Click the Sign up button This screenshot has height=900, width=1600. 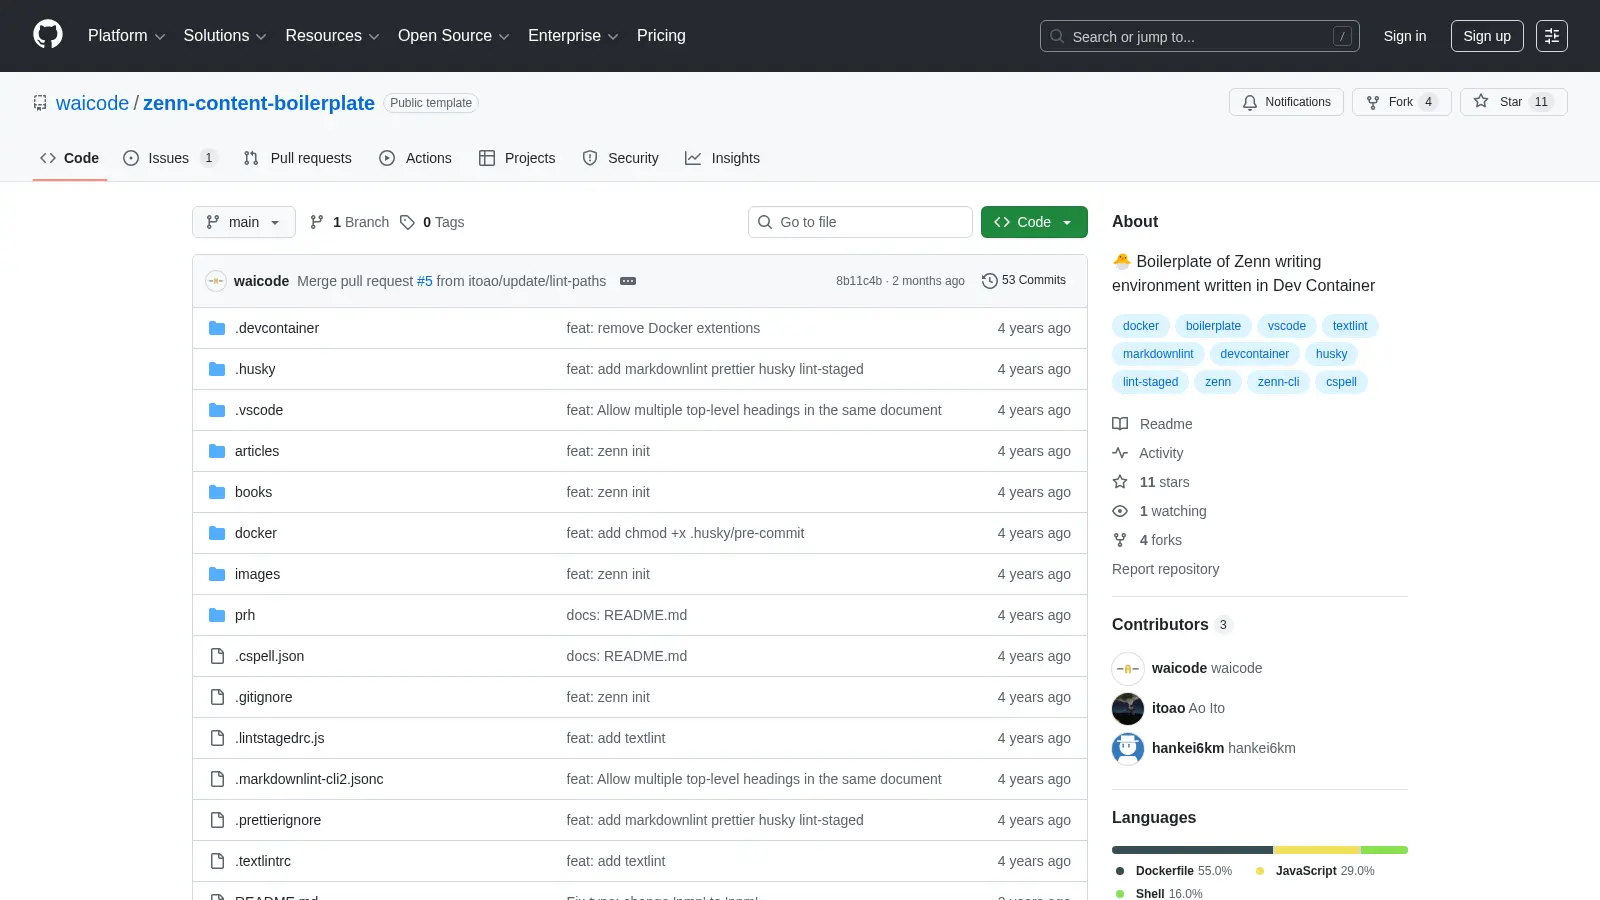(1487, 36)
